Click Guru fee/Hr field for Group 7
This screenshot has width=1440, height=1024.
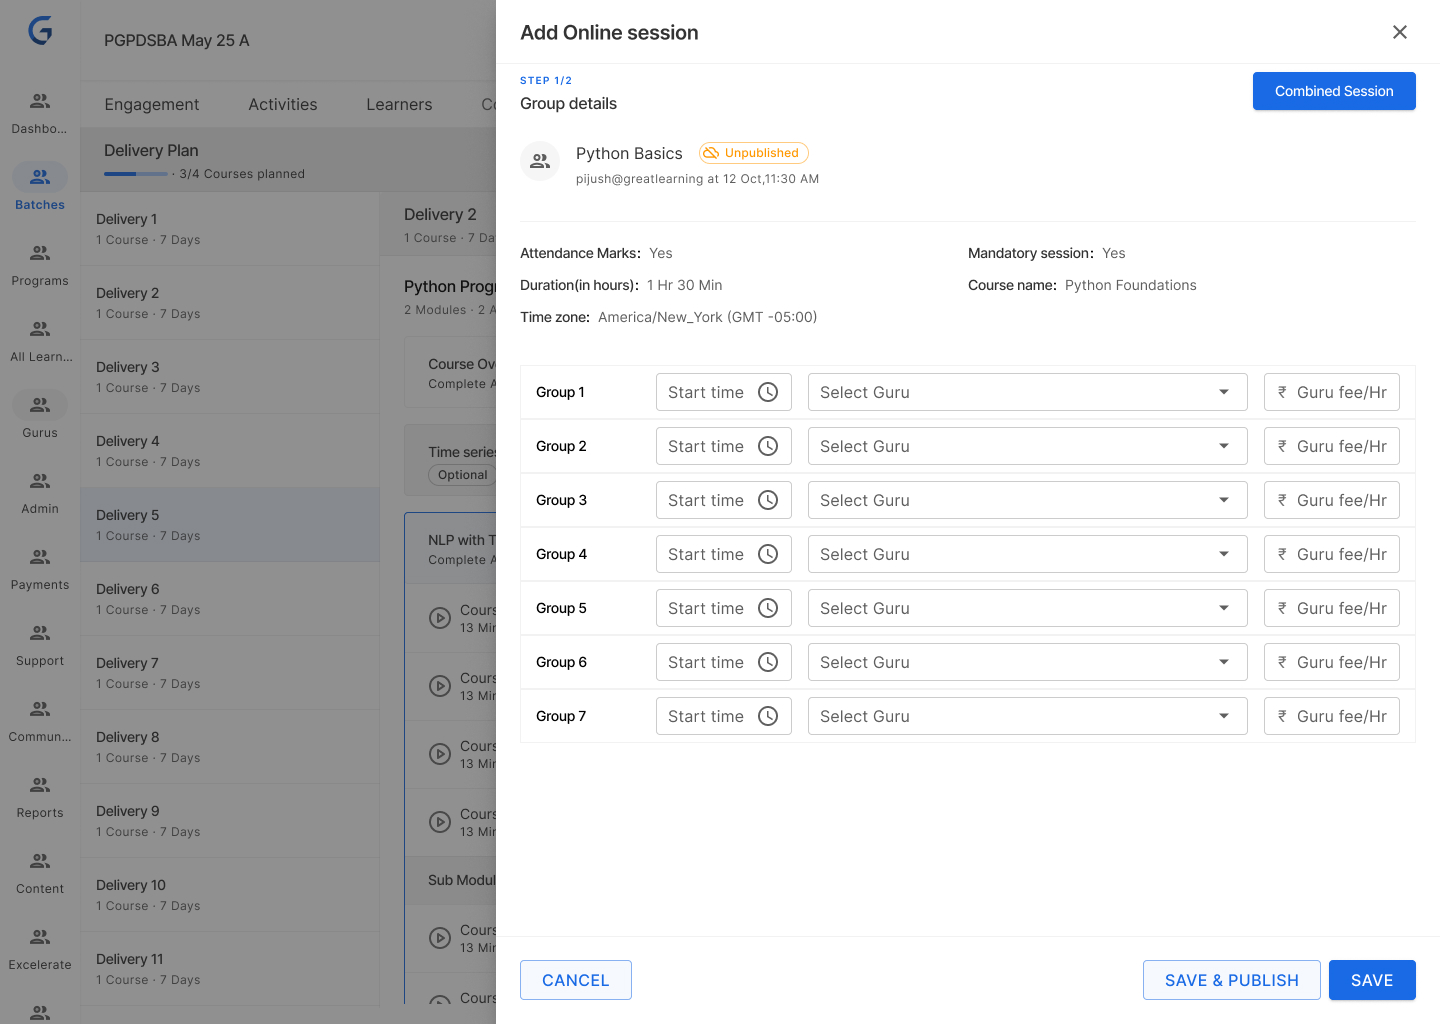coord(1332,716)
